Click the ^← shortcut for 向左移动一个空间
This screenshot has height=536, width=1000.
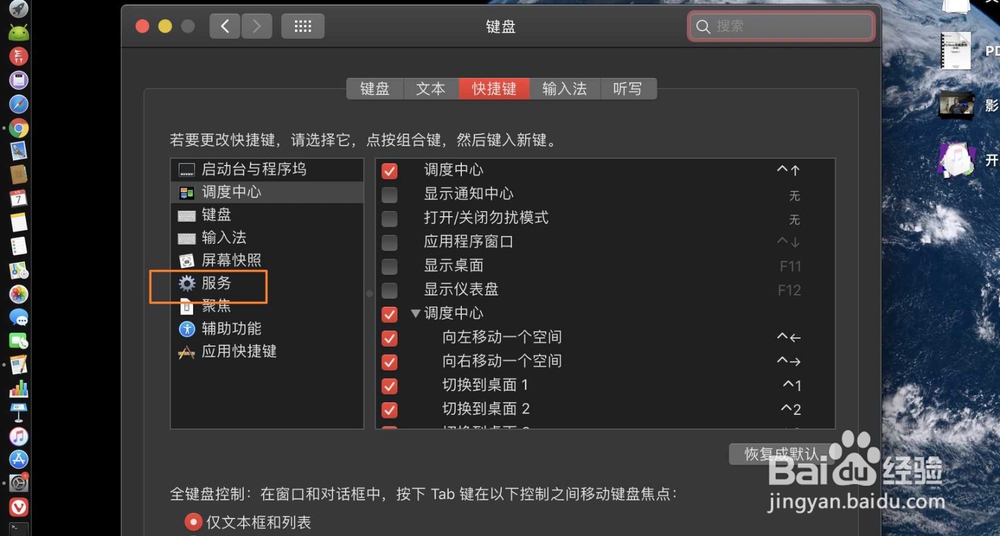point(789,338)
